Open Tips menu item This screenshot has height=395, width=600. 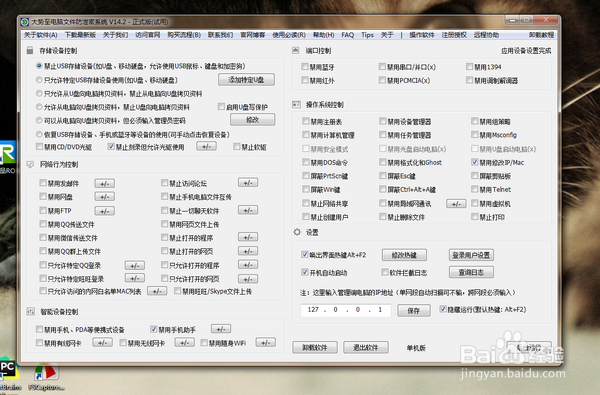click(x=367, y=35)
